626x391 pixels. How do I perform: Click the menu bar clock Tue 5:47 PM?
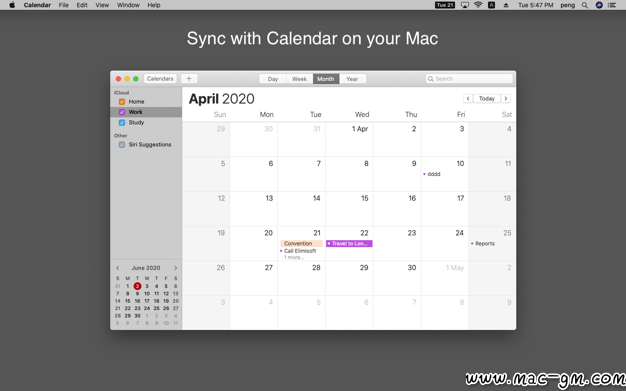(535, 5)
